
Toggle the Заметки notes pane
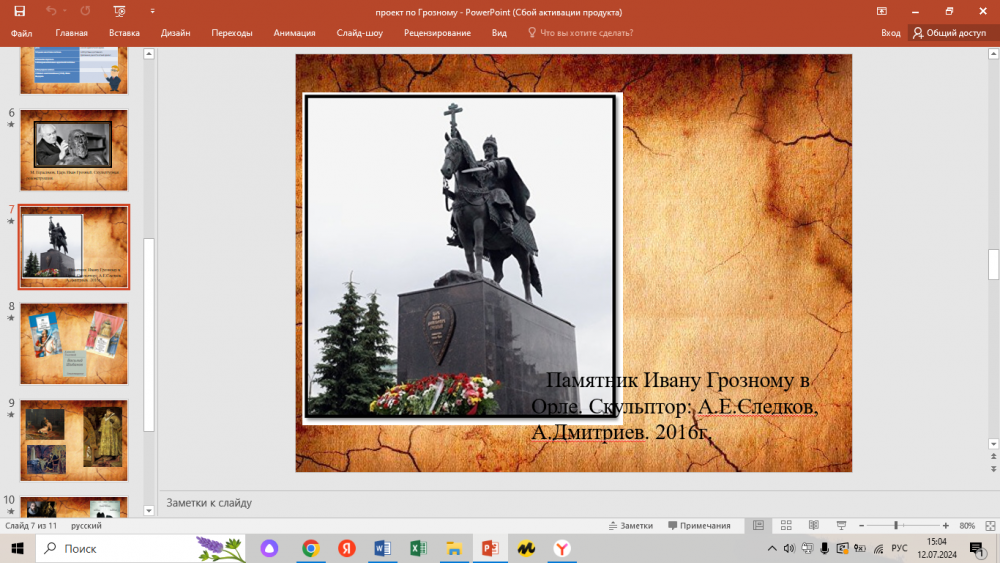pyautogui.click(x=630, y=525)
